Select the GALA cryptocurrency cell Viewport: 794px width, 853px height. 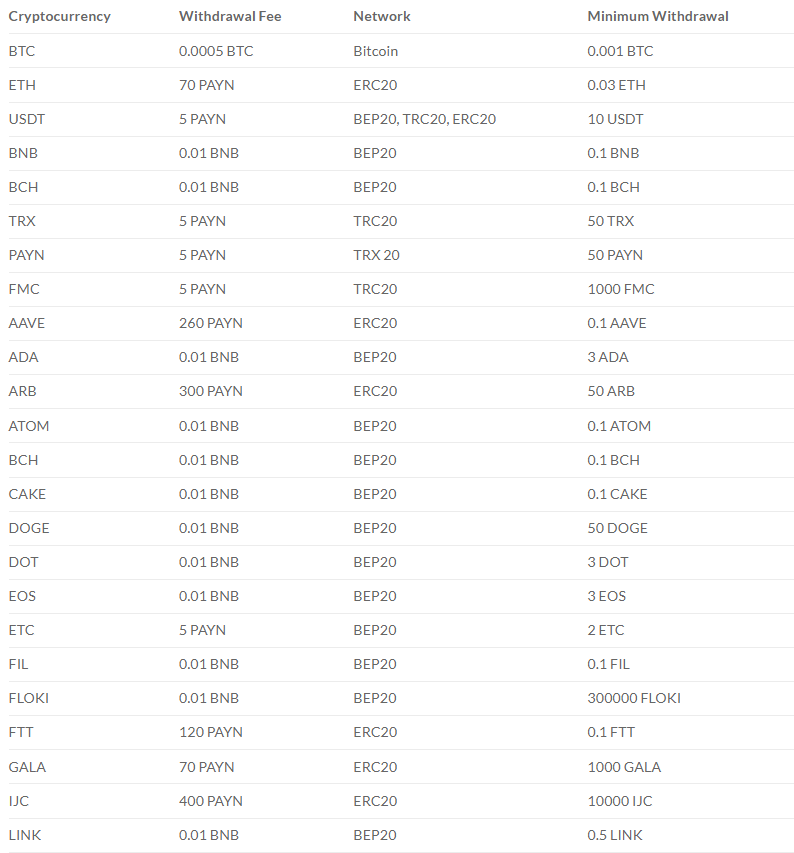click(x=27, y=767)
